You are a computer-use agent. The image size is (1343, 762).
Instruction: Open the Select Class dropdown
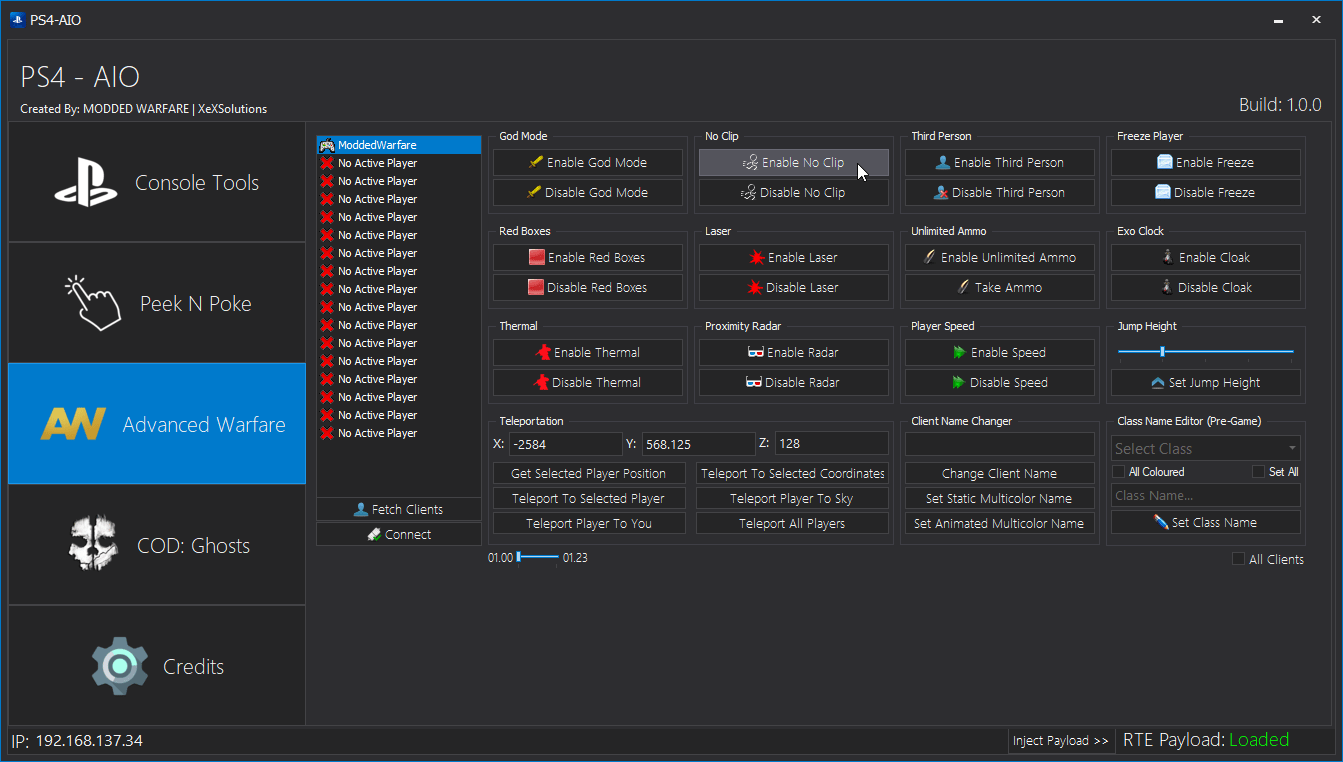pos(1205,447)
